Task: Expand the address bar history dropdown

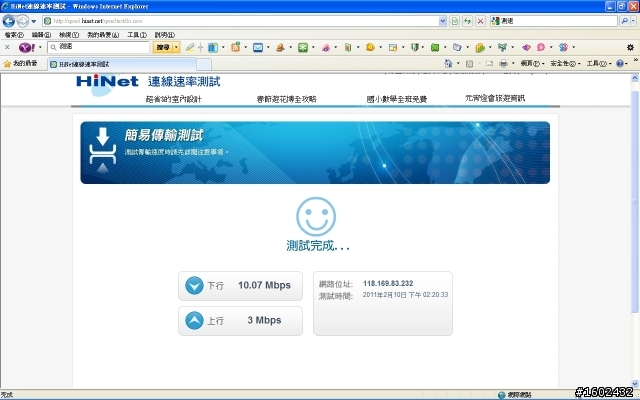Action: coord(443,21)
